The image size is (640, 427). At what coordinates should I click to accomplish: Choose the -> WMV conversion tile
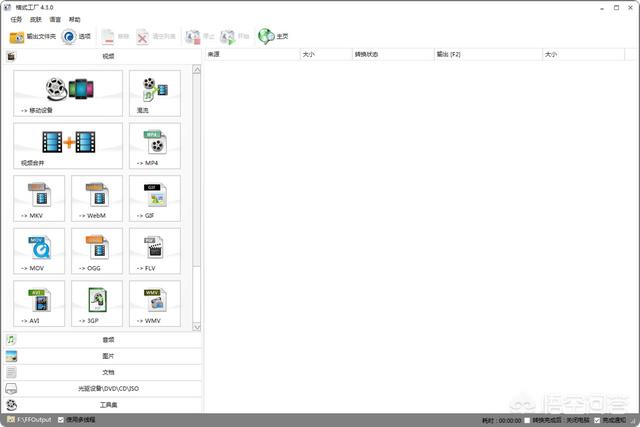[155, 303]
